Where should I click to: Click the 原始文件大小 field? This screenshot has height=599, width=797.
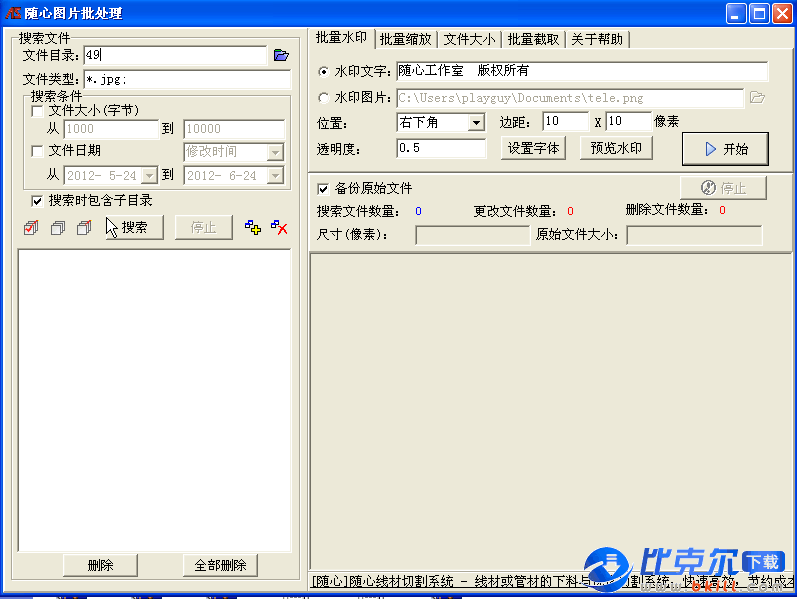pos(694,235)
